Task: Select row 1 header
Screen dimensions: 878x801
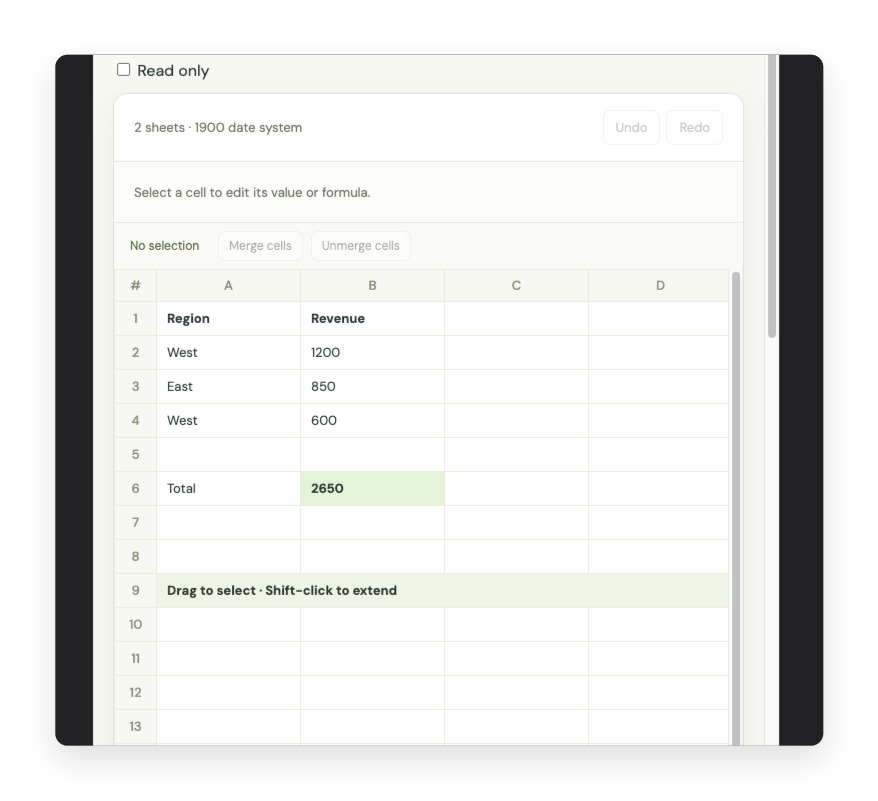Action: coord(136,319)
